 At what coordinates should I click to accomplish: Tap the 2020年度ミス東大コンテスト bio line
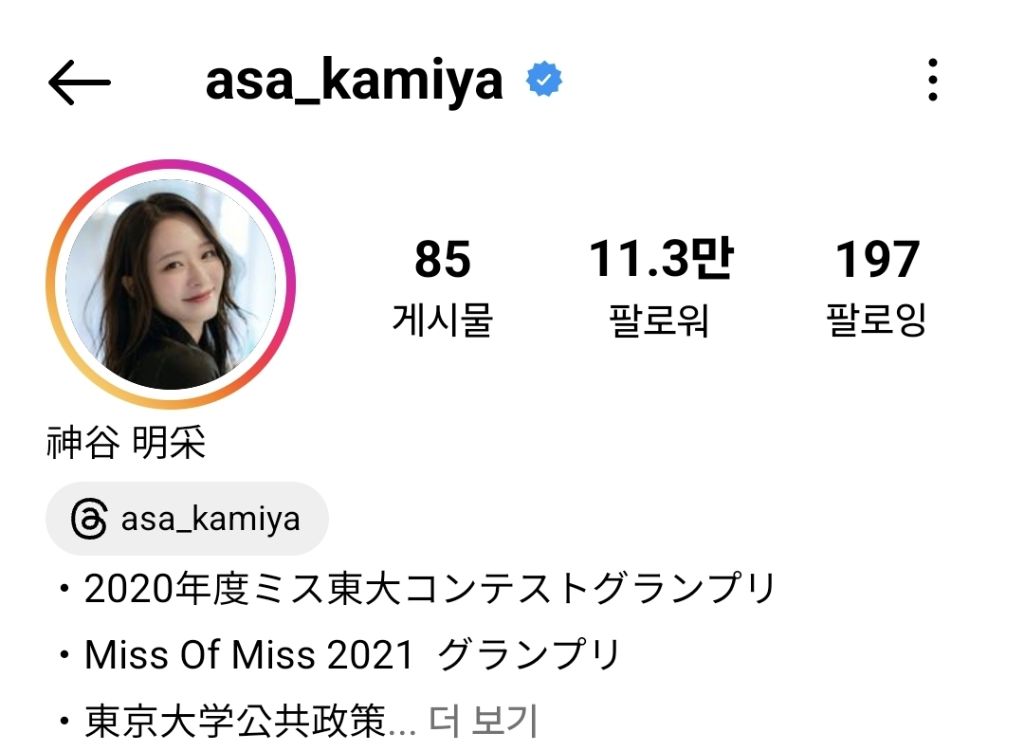pyautogui.click(x=417, y=588)
